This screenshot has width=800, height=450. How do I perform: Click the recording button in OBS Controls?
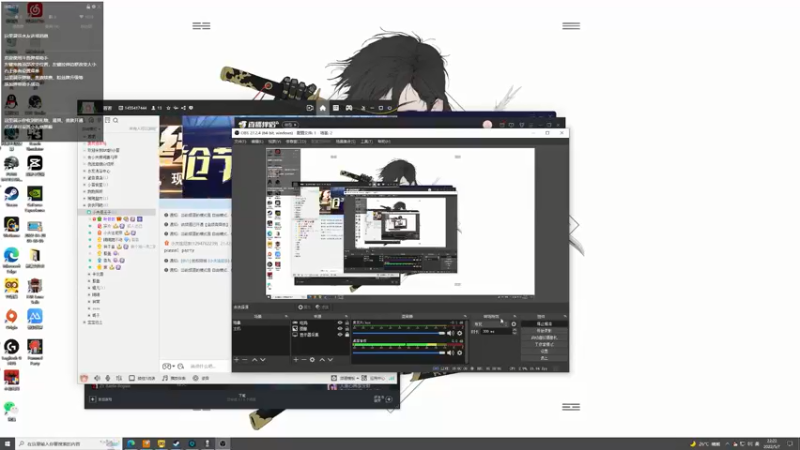coord(544,331)
